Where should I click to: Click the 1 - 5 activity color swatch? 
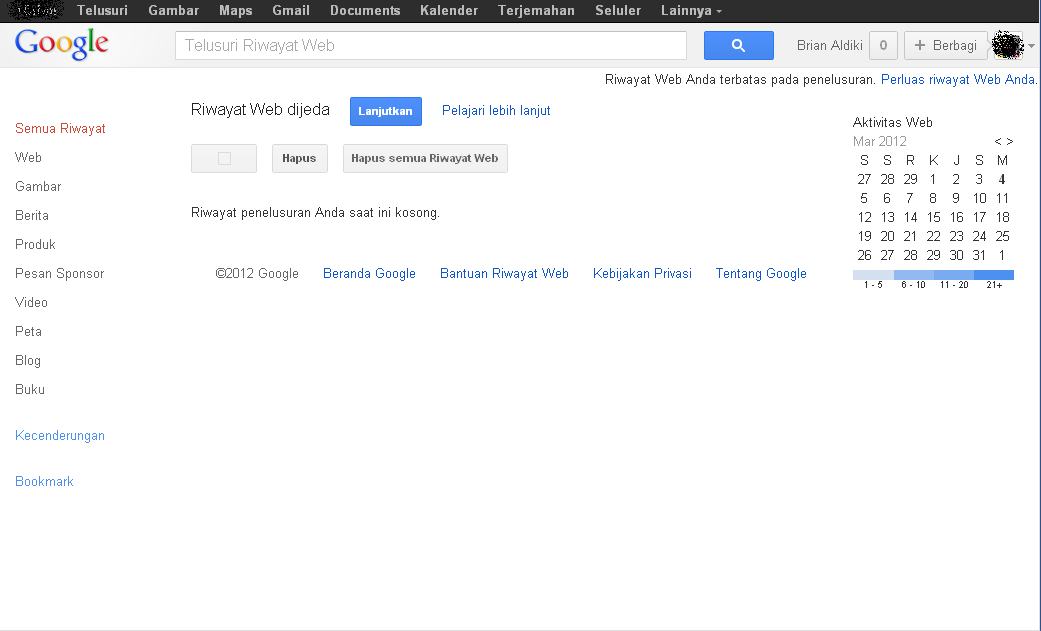click(873, 275)
